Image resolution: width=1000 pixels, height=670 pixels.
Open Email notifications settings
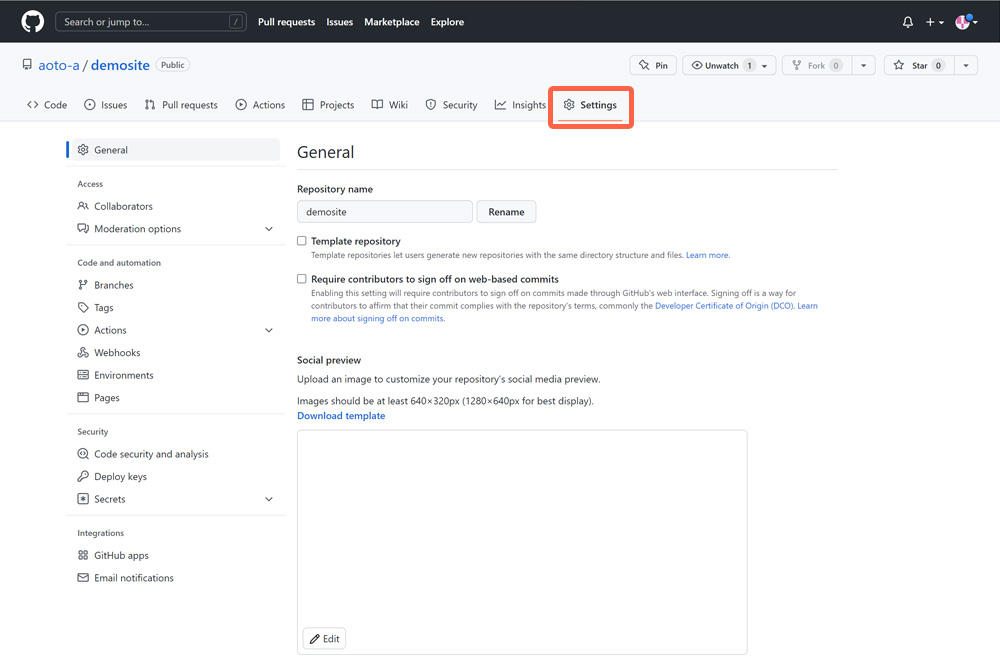[x=126, y=578]
